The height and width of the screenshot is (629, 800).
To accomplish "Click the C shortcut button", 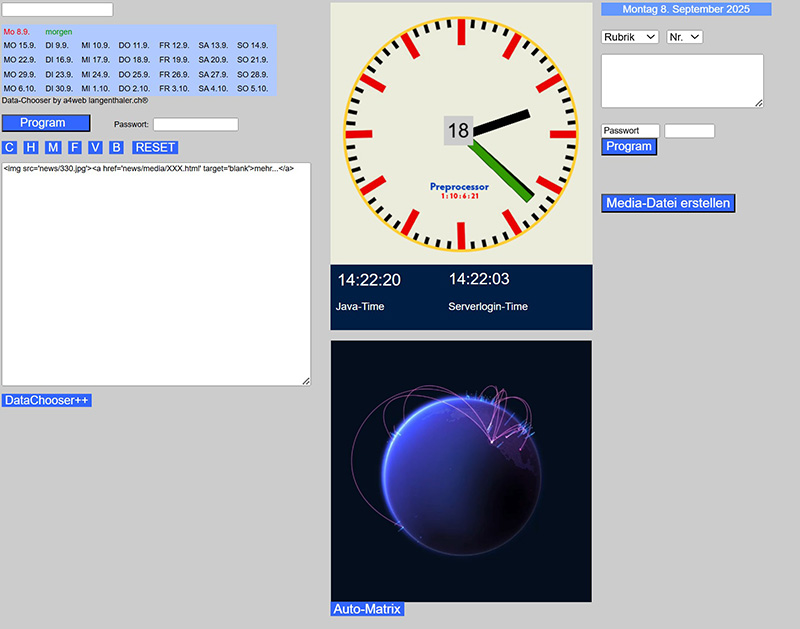I will (x=9, y=147).
